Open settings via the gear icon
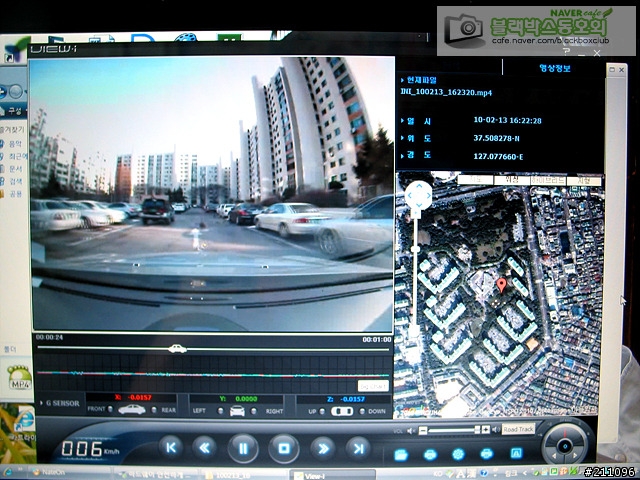 coord(458,454)
